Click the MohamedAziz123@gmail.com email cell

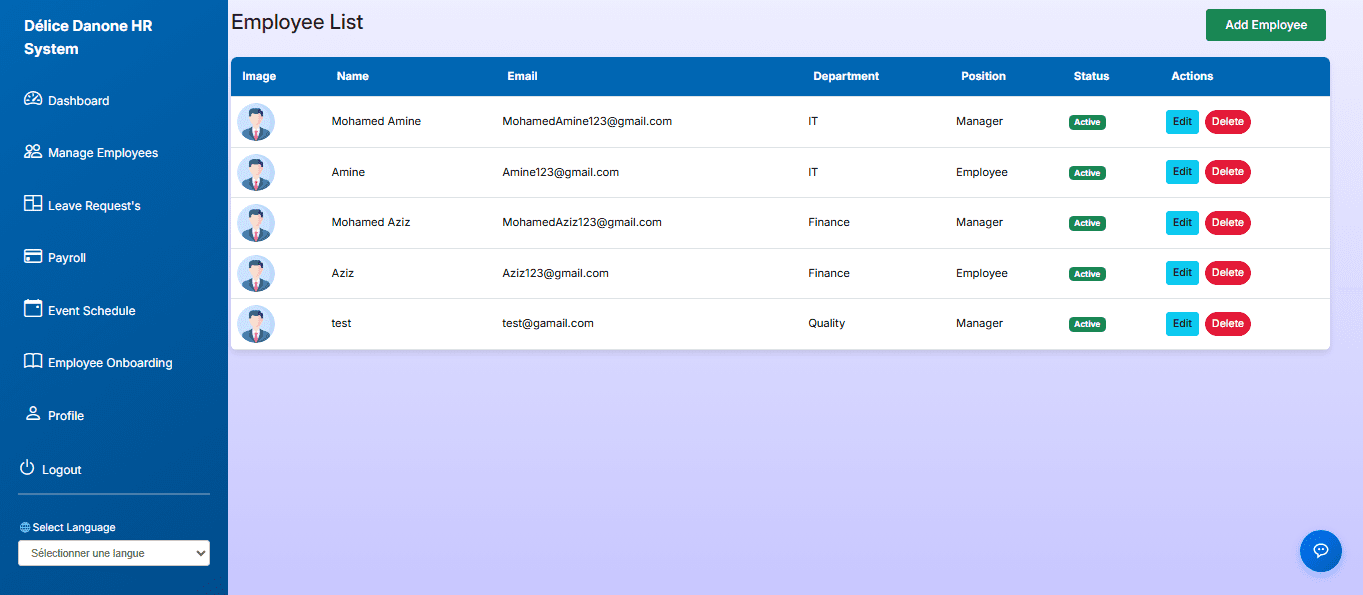click(x=582, y=222)
